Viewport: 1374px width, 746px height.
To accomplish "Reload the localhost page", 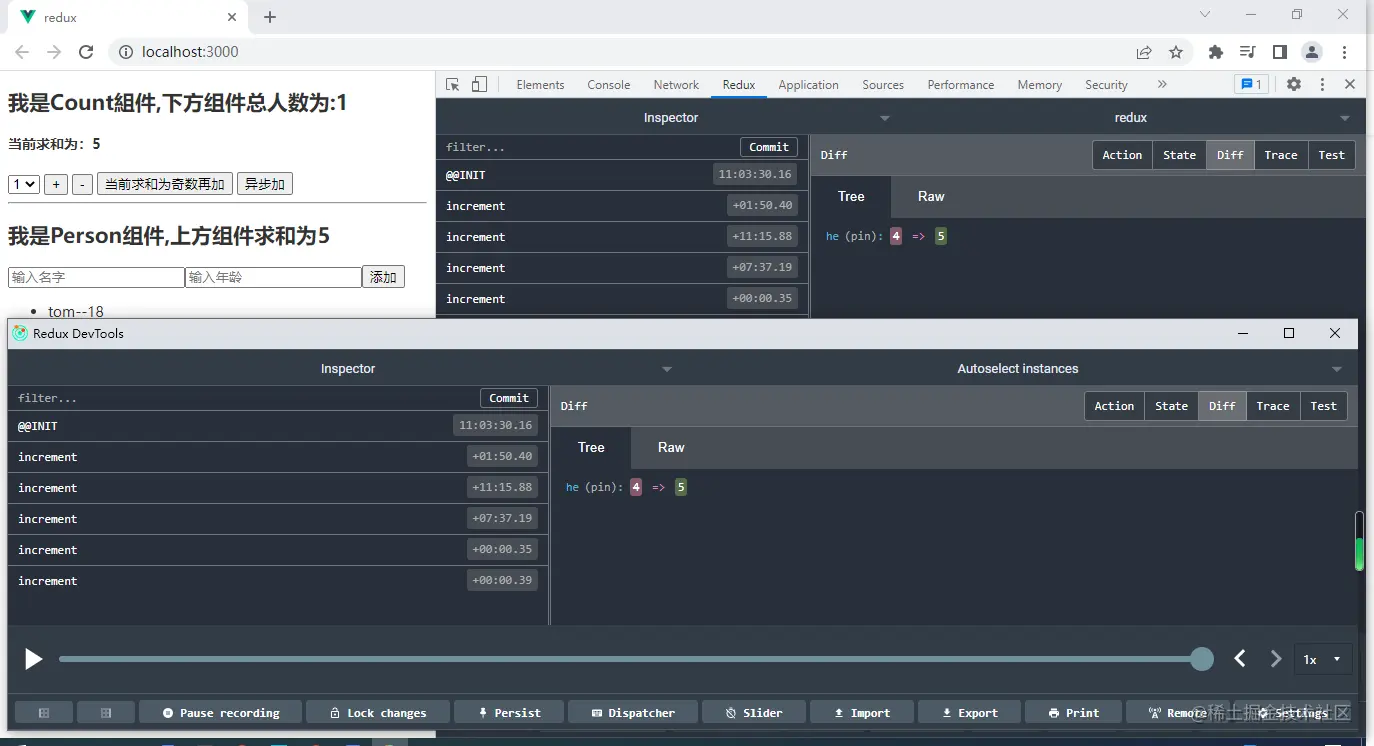I will (x=86, y=52).
